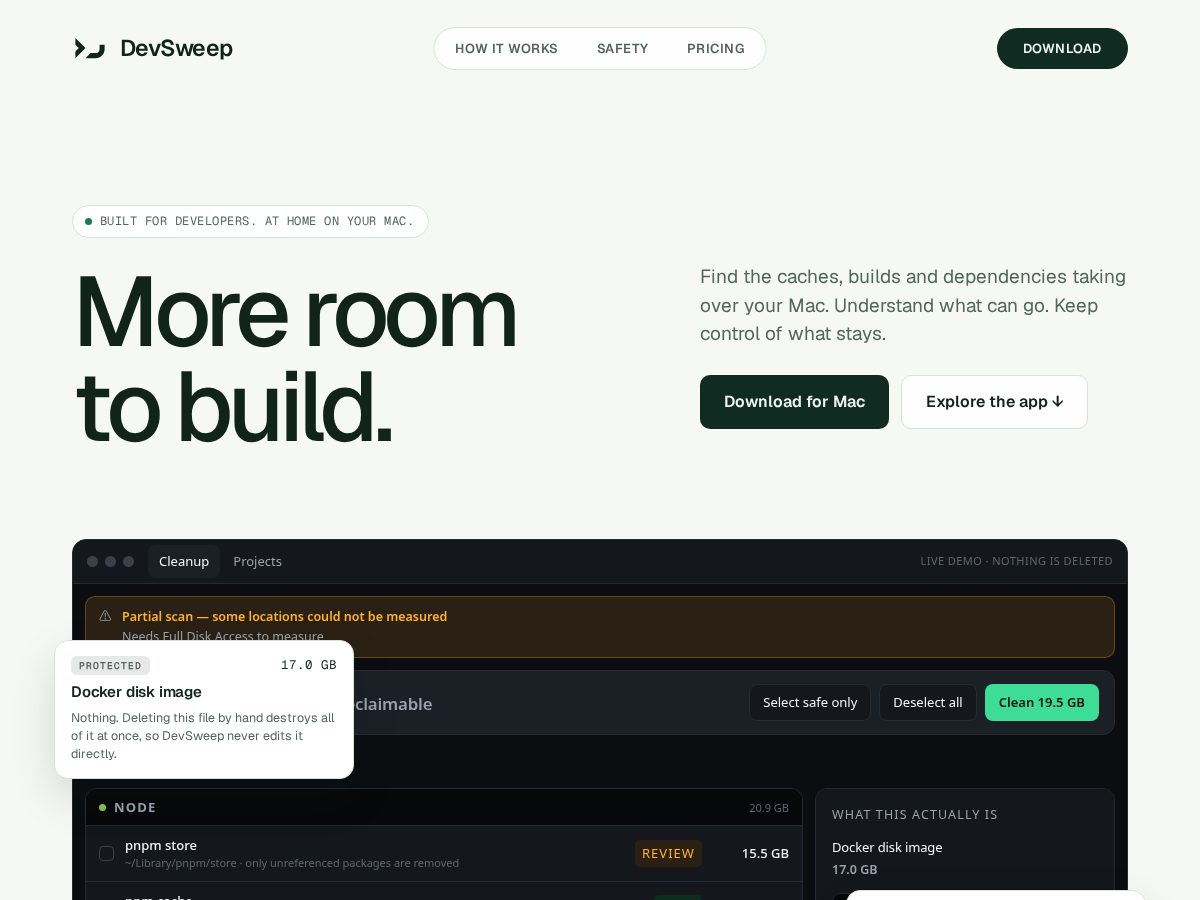Click 'LIVE DEMO · NOTHING IS DELETED' label

[1016, 561]
